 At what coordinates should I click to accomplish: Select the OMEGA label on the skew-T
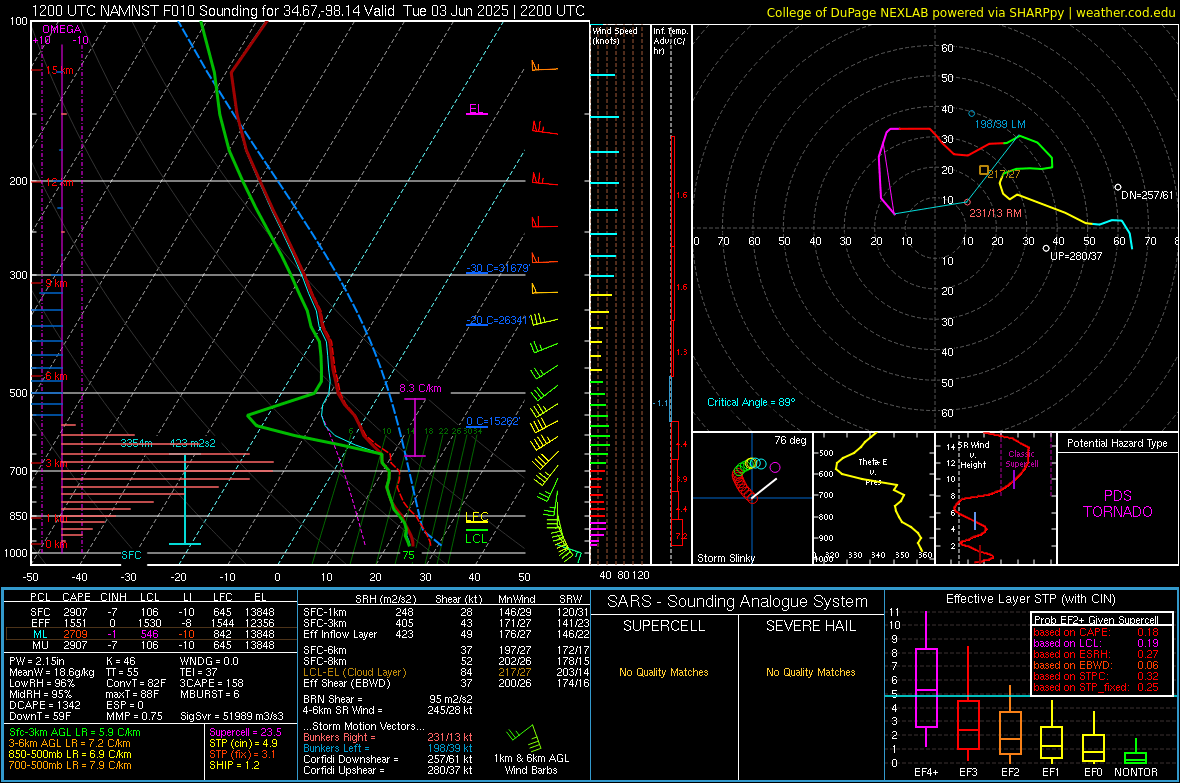tap(62, 29)
